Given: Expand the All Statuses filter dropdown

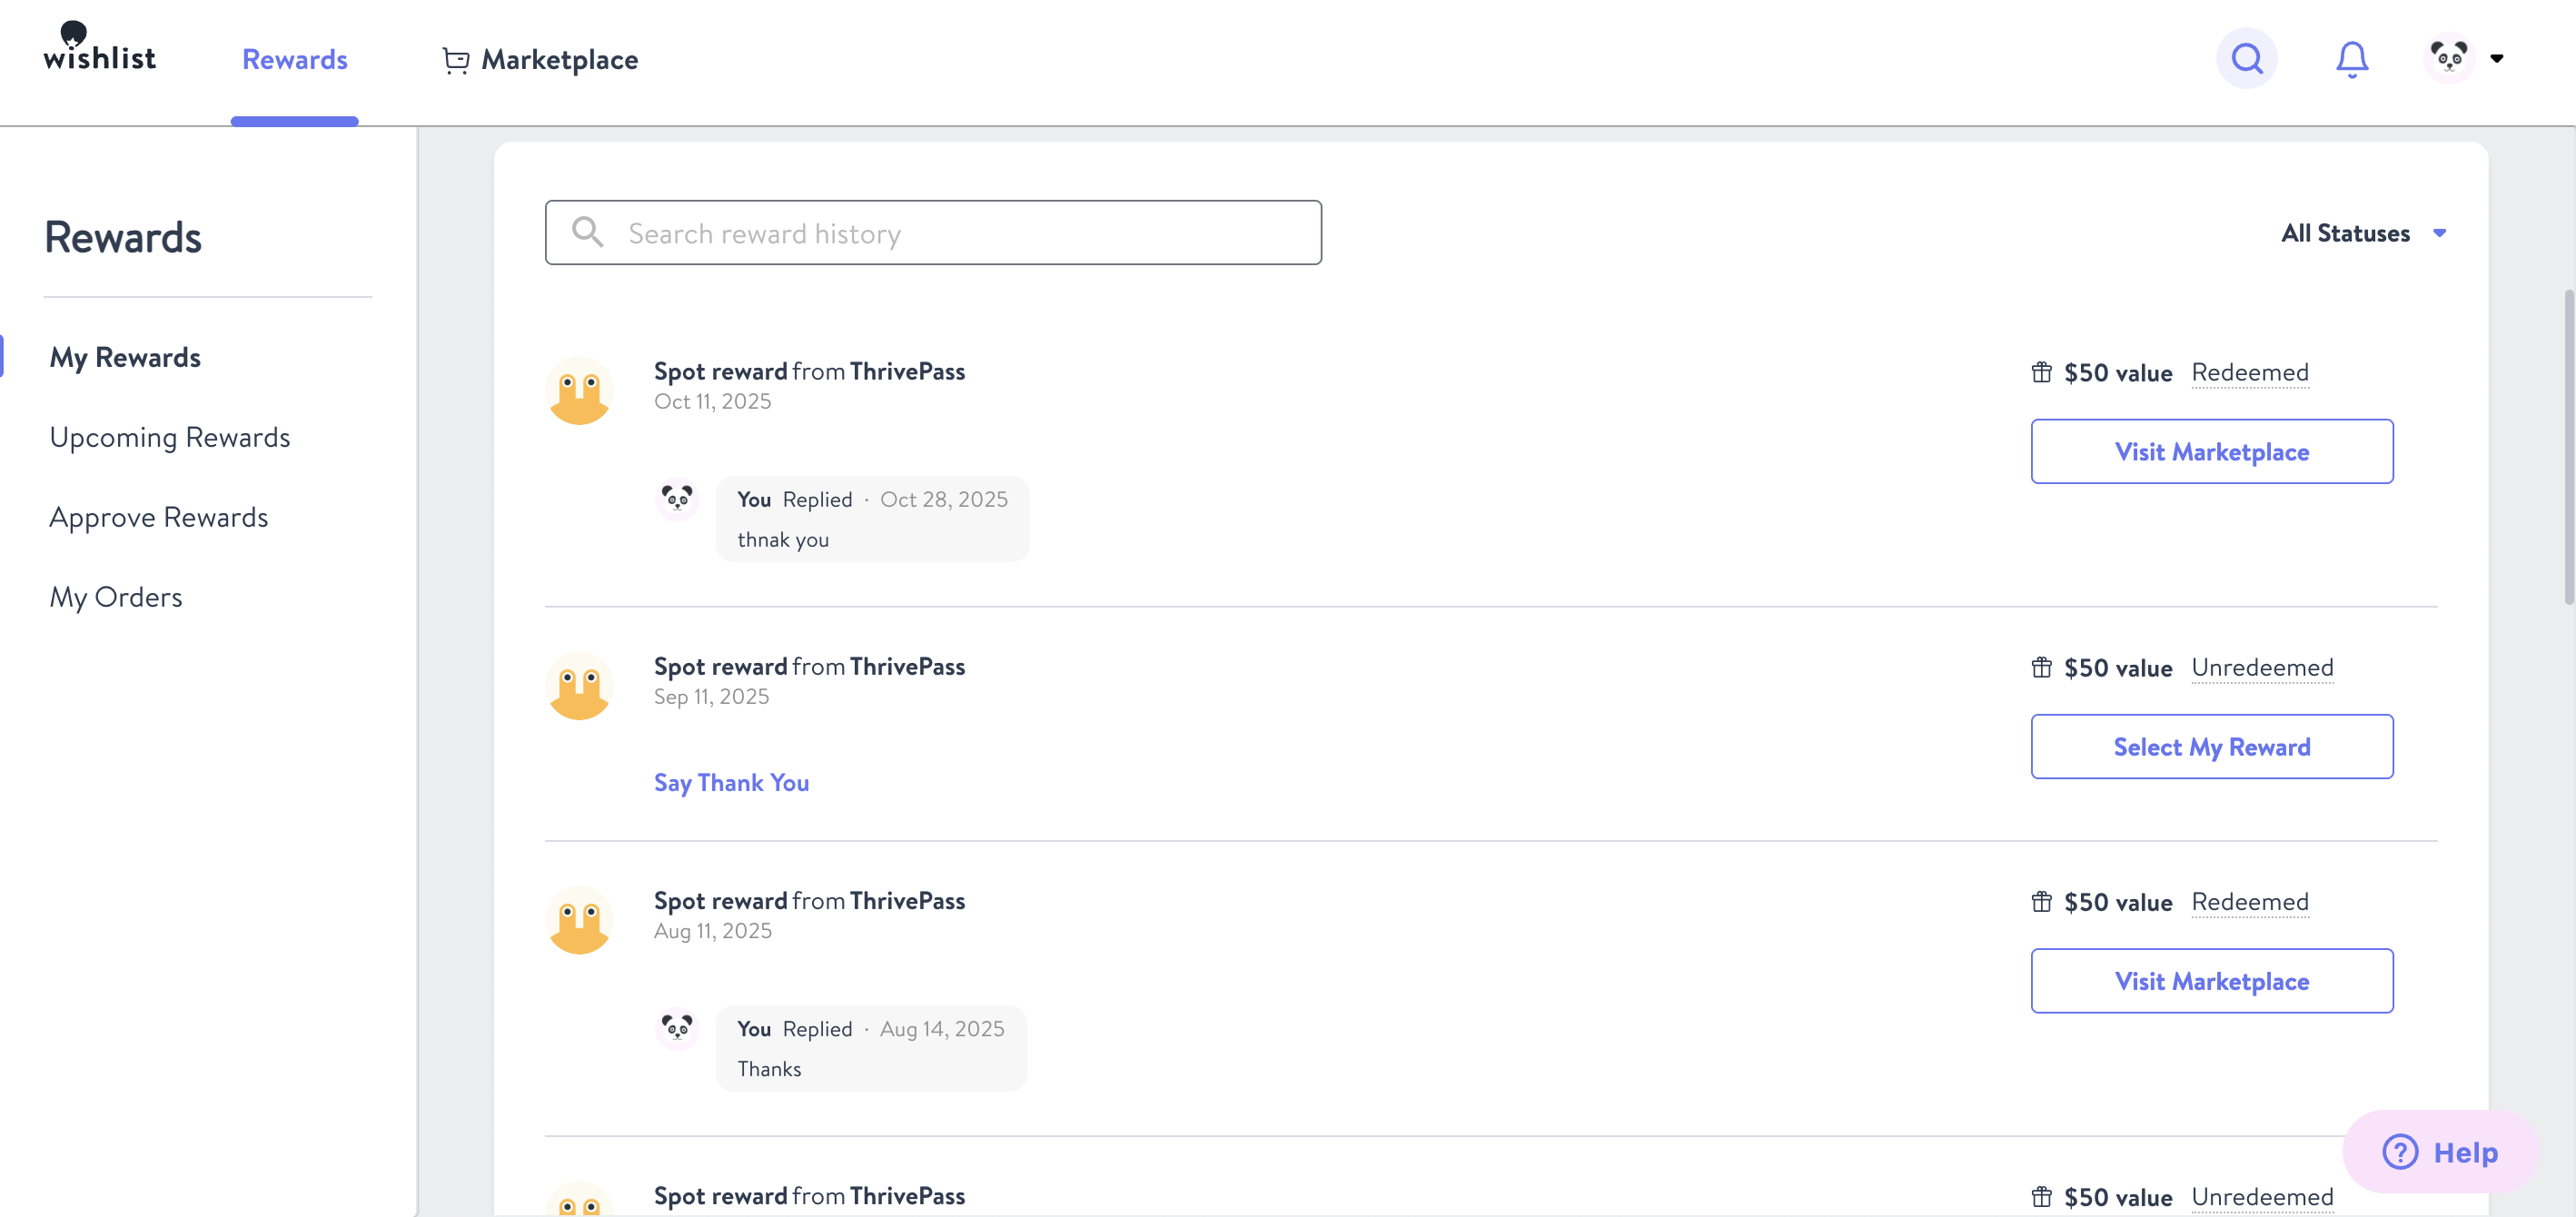Looking at the screenshot, I should 2362,233.
